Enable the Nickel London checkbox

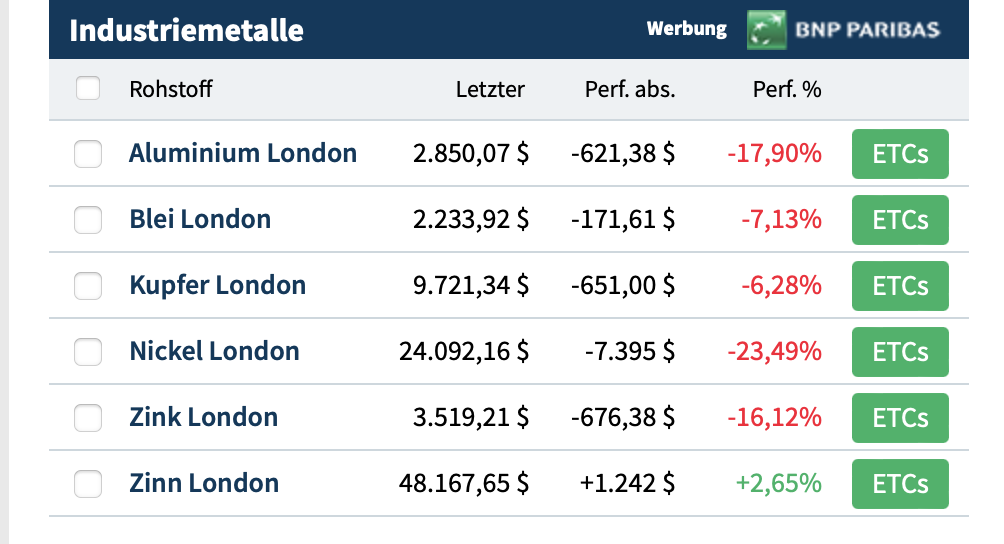pos(88,352)
